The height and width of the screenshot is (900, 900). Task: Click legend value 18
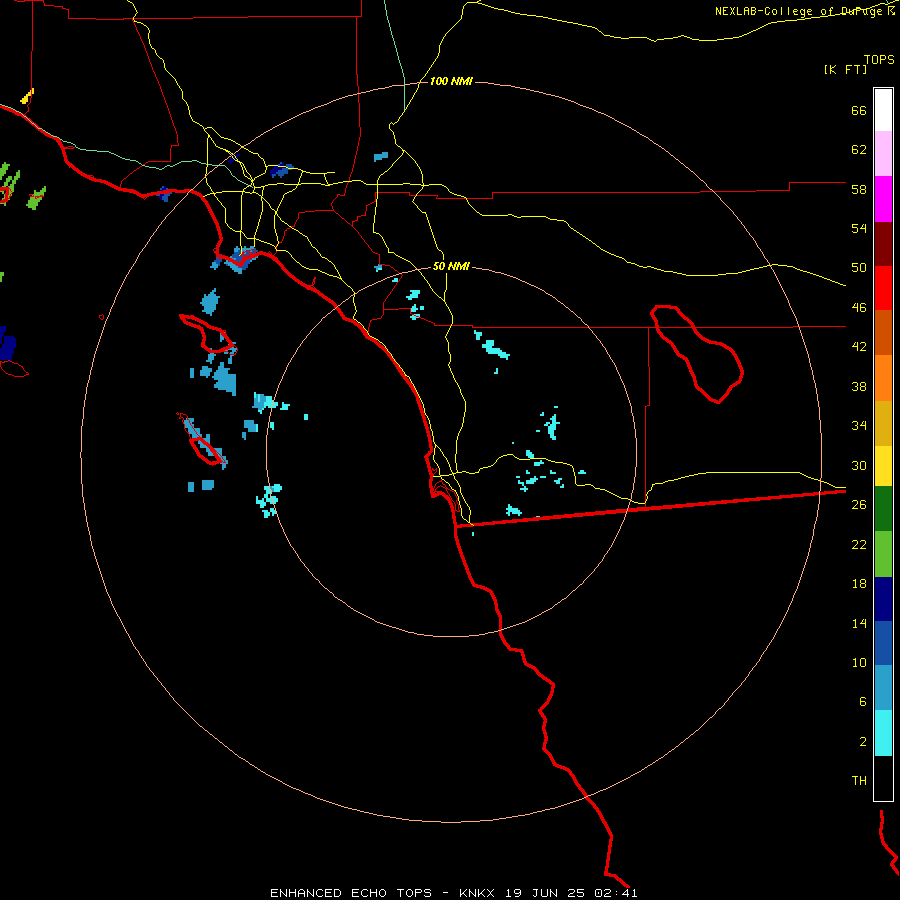[859, 584]
